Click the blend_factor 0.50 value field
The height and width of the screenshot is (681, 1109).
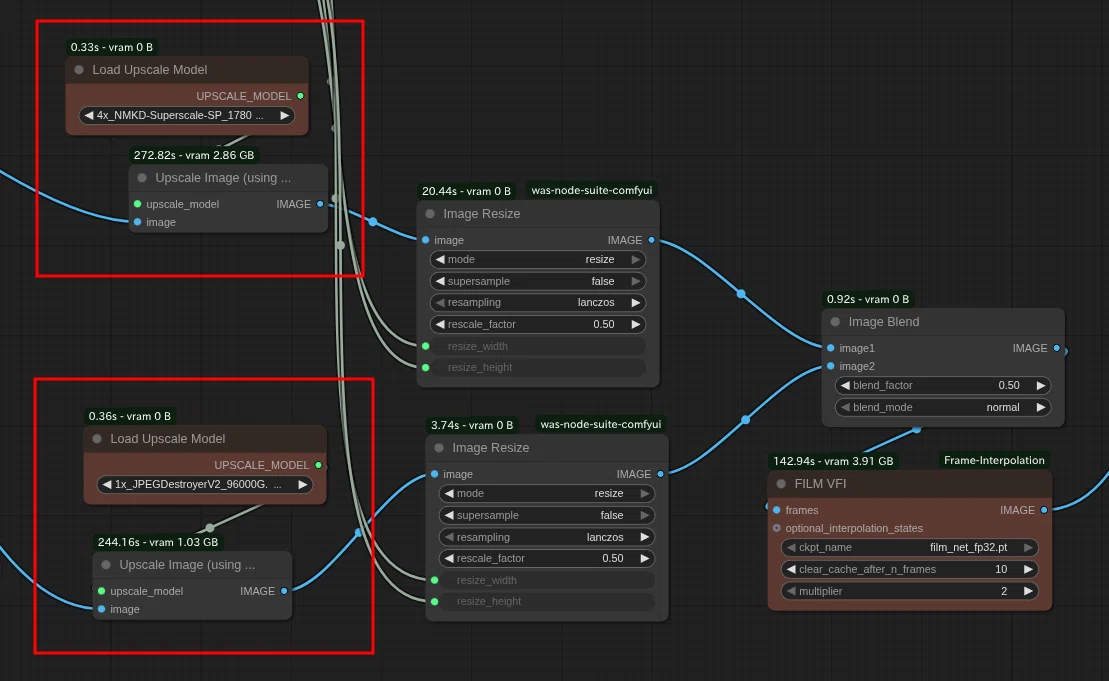(943, 385)
